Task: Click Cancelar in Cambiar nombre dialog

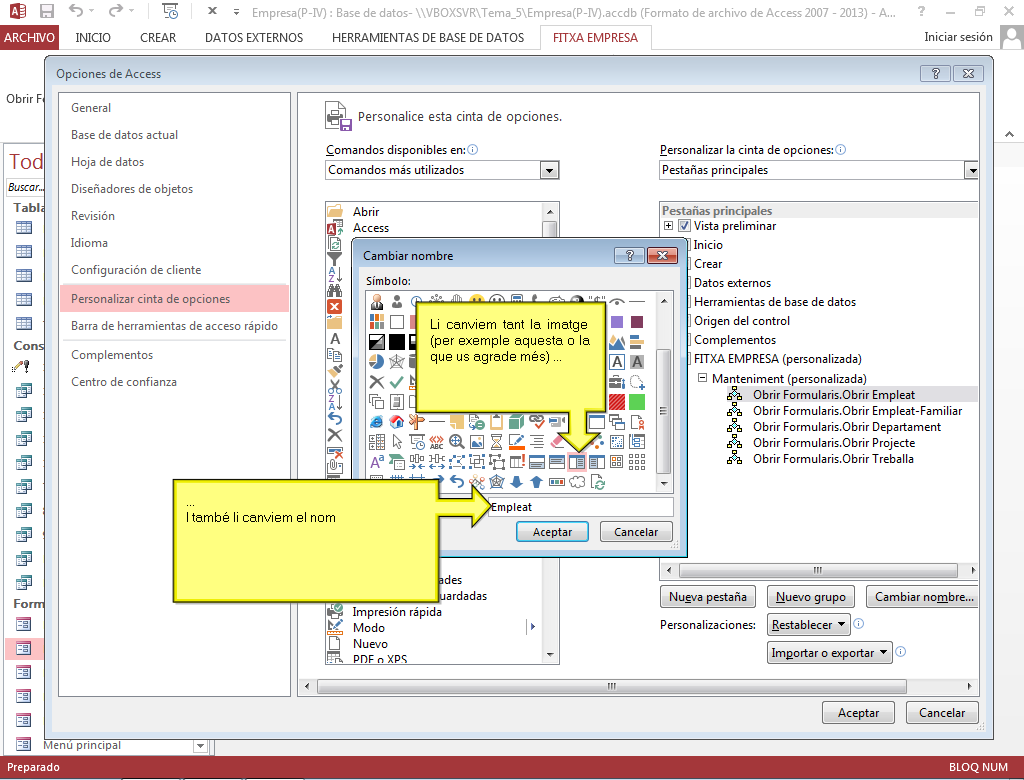Action: click(636, 532)
